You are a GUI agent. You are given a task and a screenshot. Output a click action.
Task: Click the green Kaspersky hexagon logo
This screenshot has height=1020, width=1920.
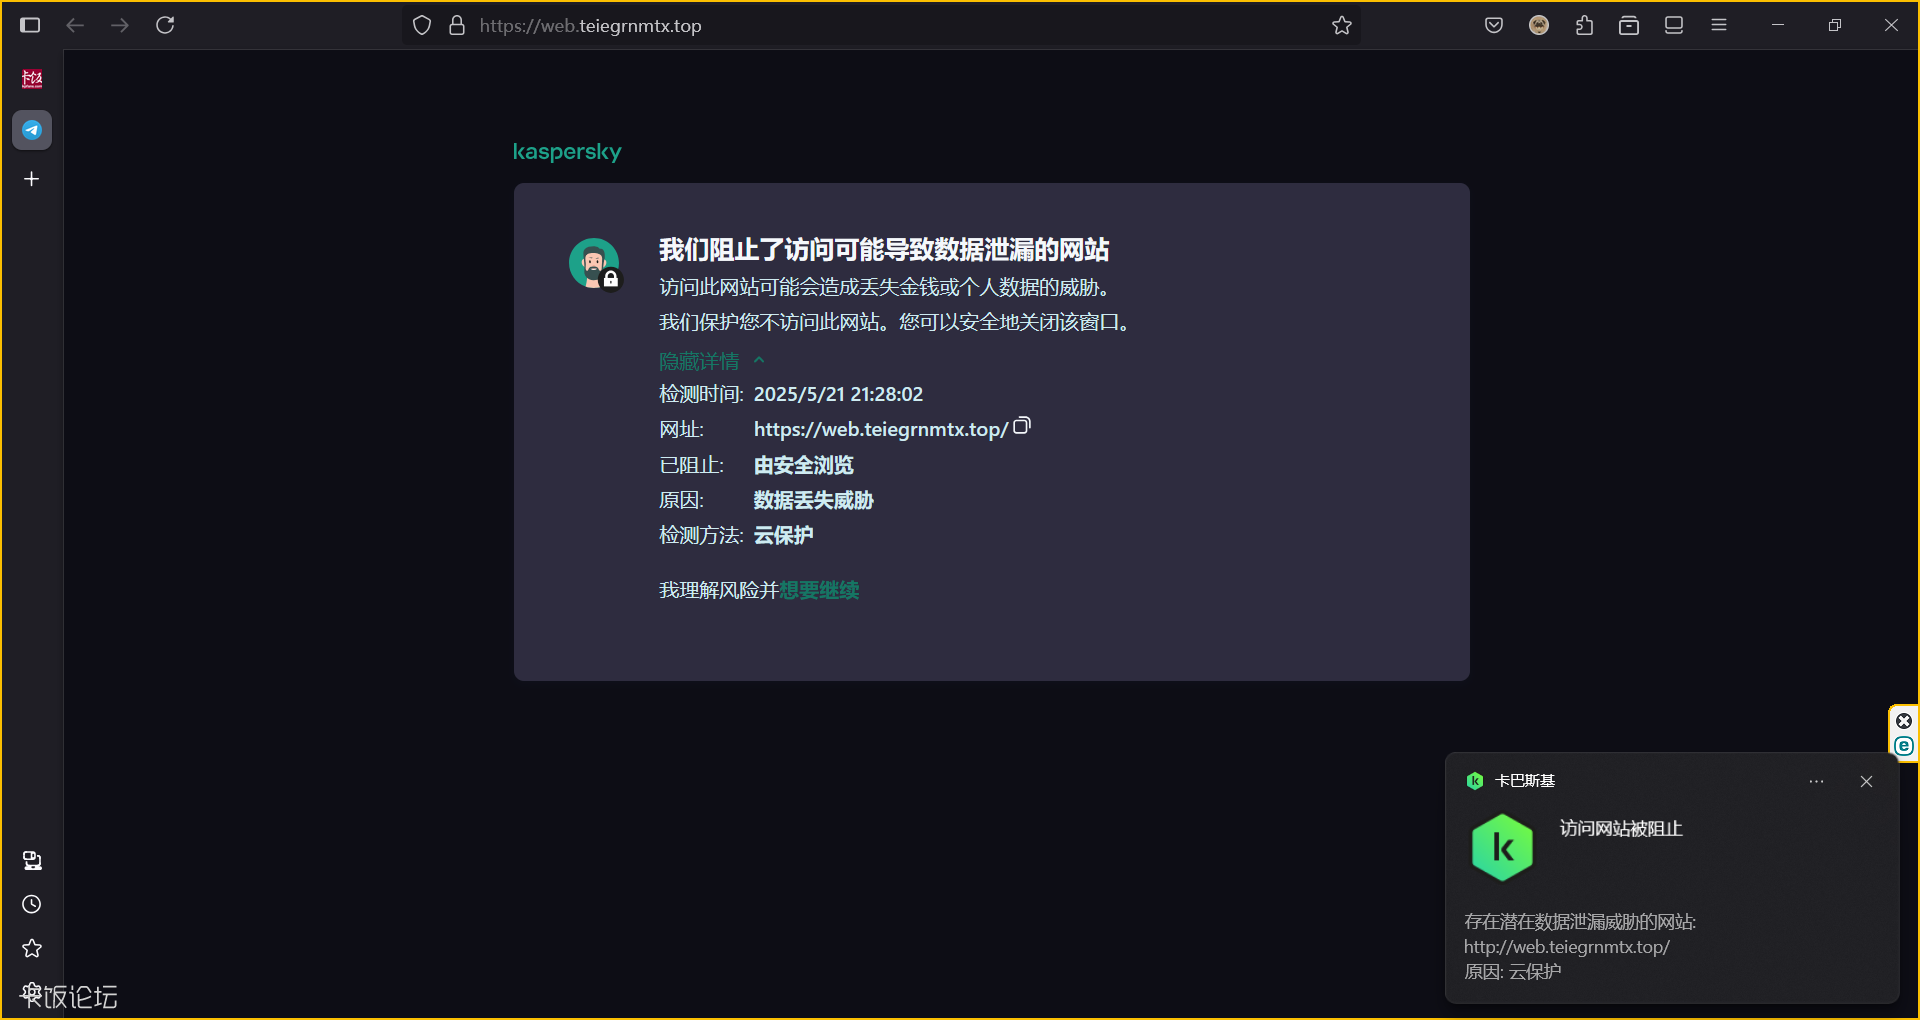tap(1502, 847)
